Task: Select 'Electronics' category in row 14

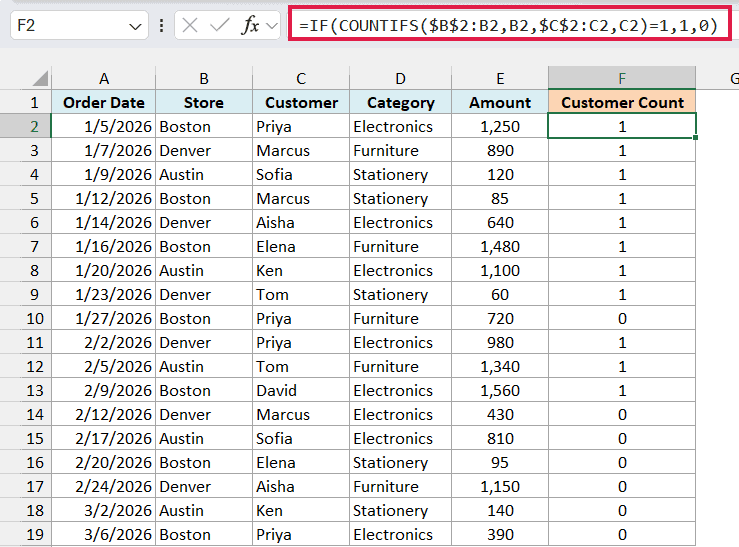Action: click(401, 415)
